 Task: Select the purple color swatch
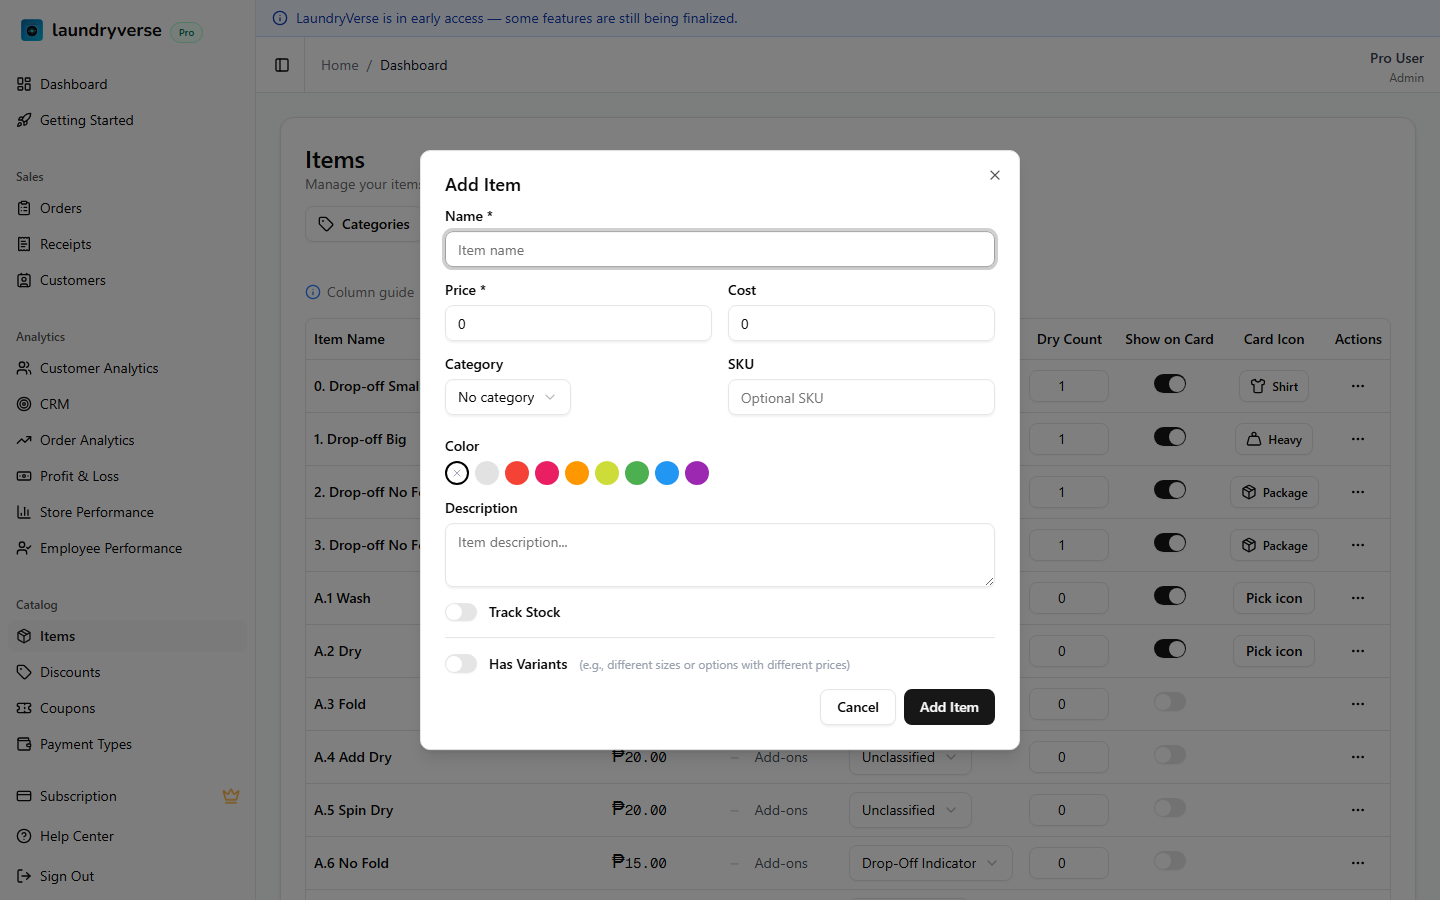tap(697, 473)
